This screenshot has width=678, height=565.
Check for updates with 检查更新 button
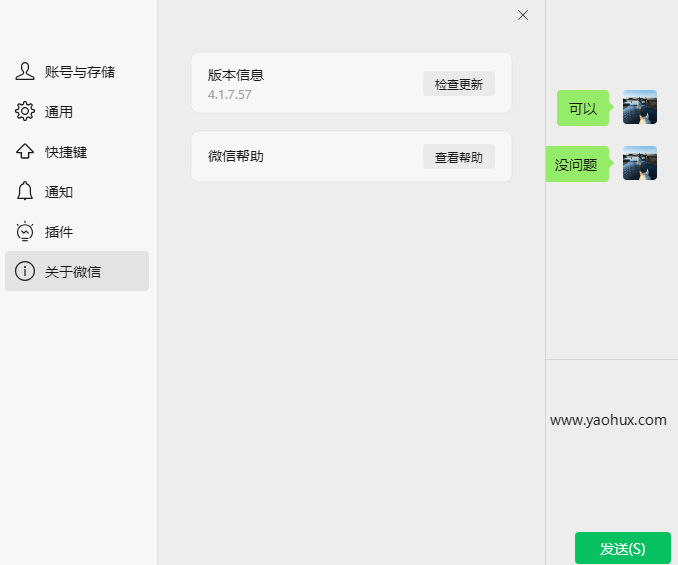point(459,84)
